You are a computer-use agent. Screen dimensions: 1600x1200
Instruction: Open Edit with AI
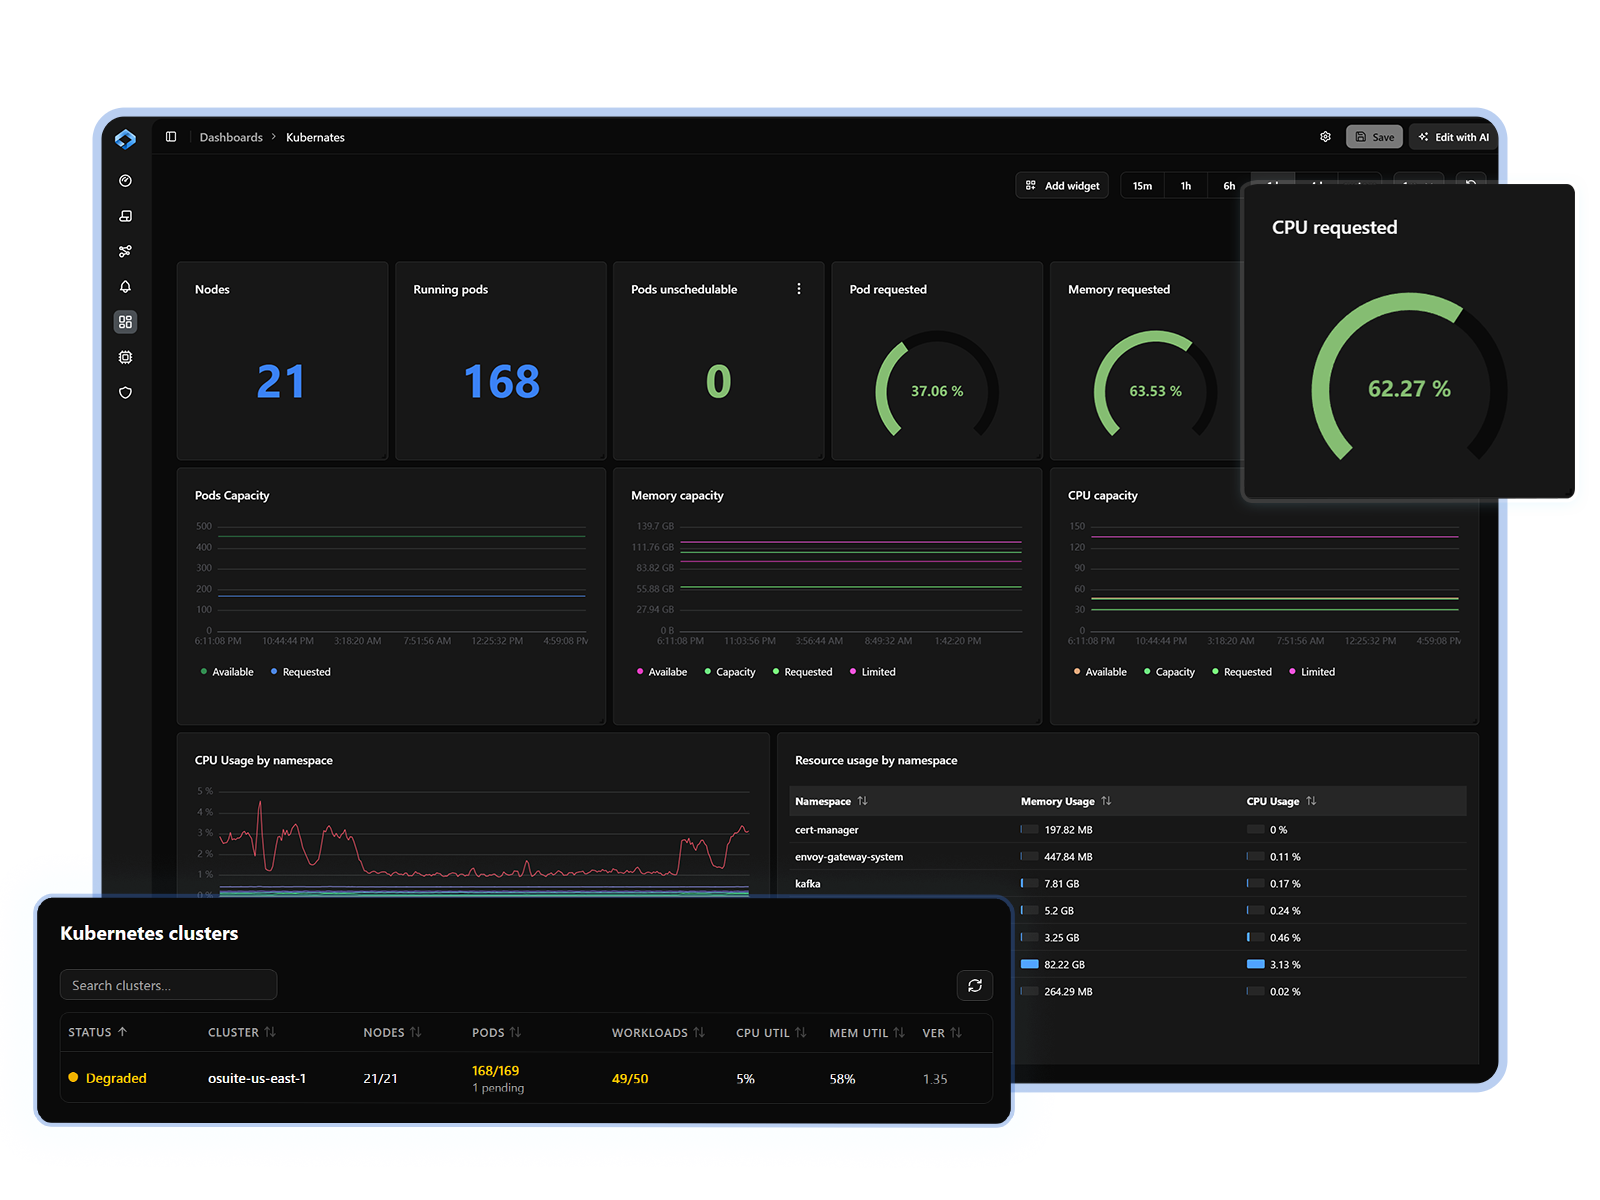[1452, 136]
